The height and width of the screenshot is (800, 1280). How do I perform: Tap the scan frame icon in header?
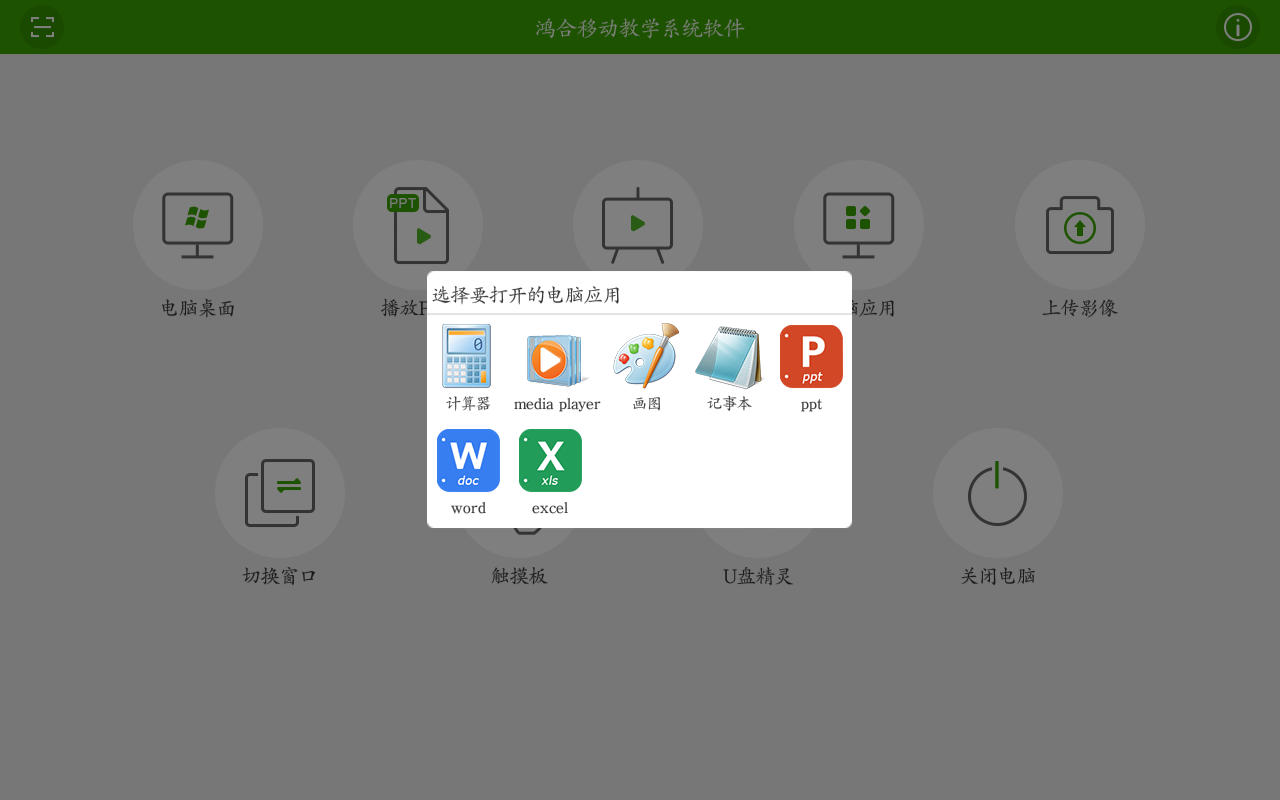[x=42, y=27]
